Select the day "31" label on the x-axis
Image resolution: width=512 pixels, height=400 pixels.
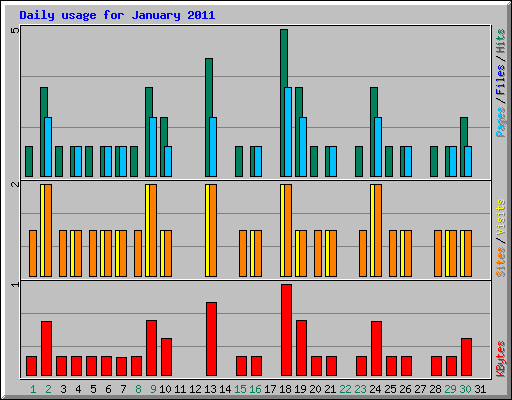(480, 389)
